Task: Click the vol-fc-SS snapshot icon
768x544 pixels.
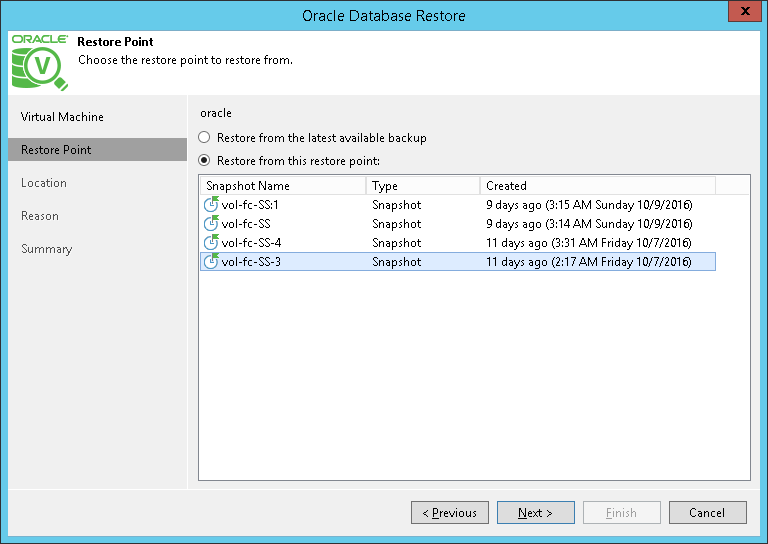Action: (210, 224)
